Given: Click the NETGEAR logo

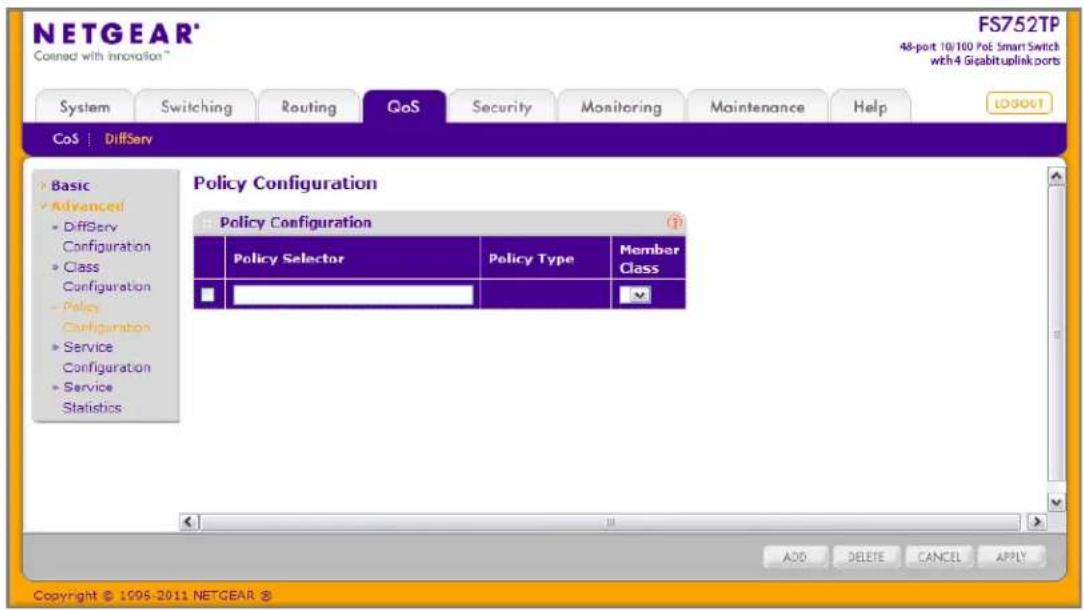Looking at the screenshot, I should tap(116, 34).
